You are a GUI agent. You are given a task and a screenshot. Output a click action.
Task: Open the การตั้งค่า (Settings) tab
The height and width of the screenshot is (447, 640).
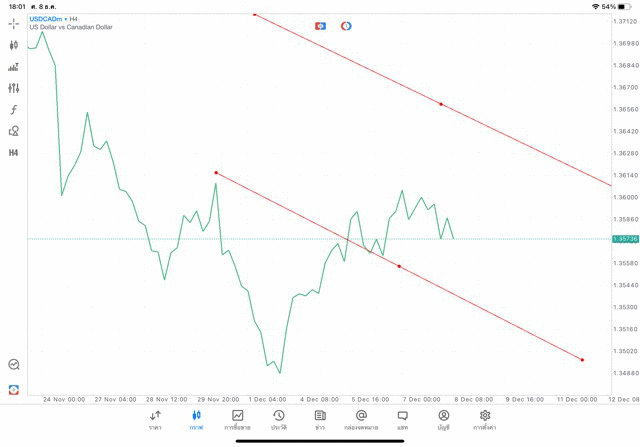coord(485,419)
